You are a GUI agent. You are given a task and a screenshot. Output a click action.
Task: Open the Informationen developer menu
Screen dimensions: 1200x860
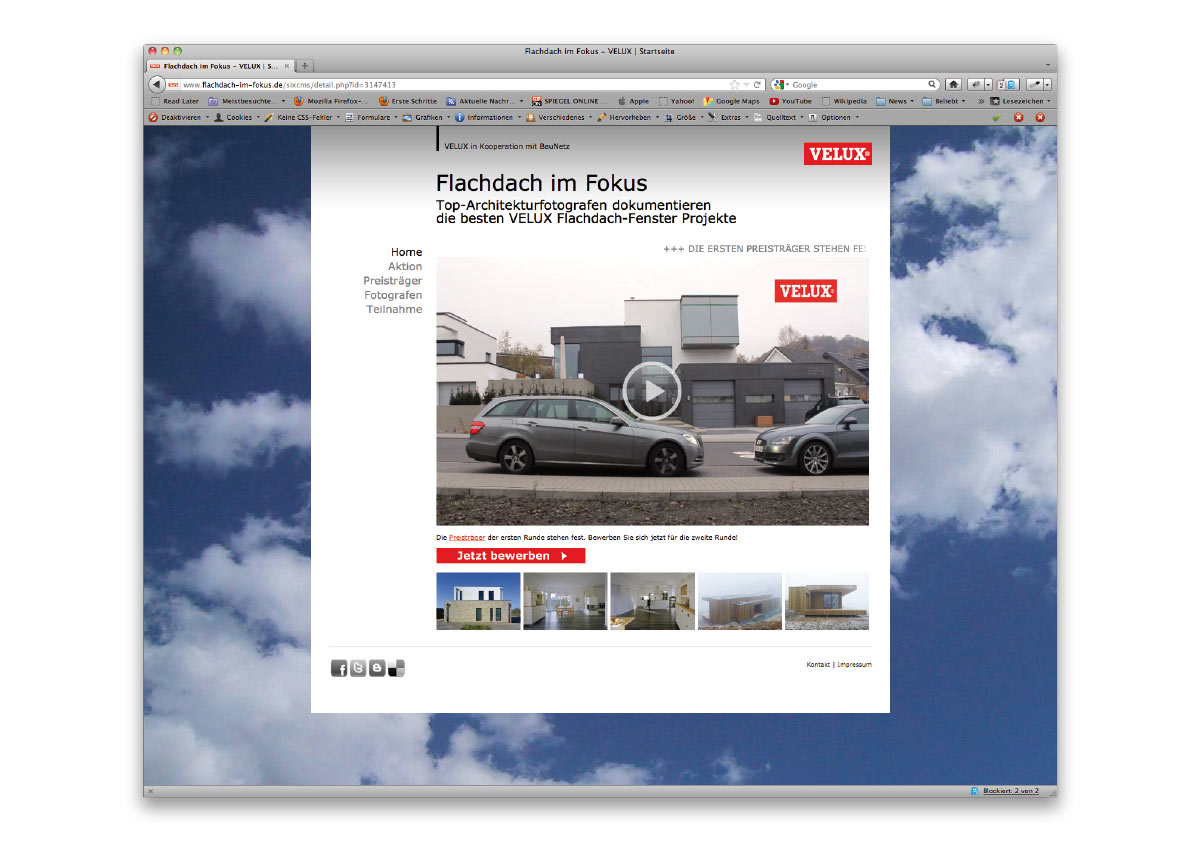point(488,117)
